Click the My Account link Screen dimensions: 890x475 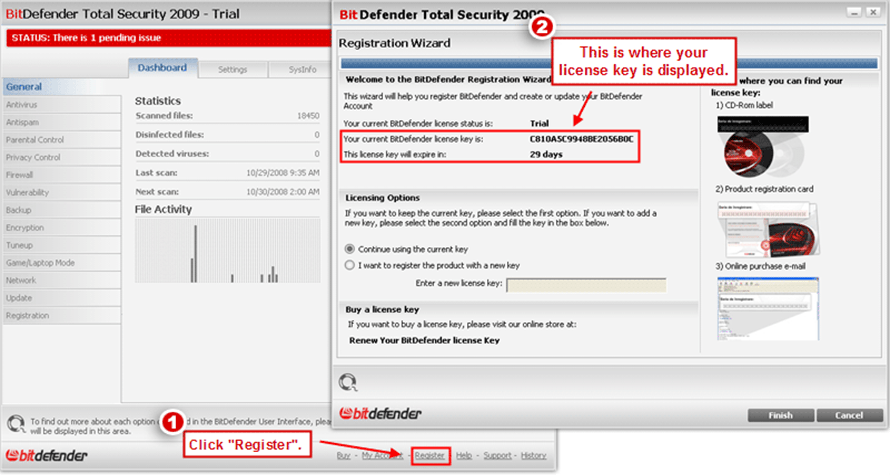pyautogui.click(x=382, y=456)
